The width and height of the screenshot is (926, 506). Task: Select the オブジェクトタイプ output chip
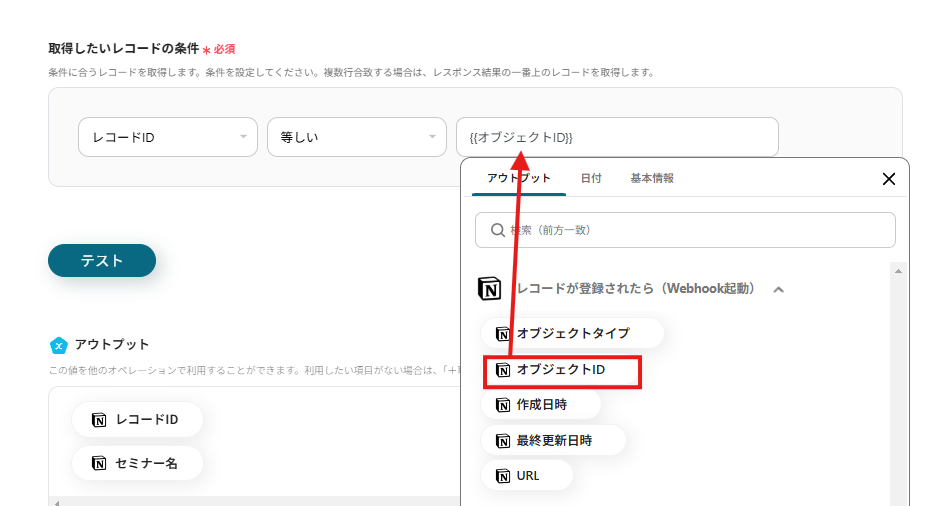pos(572,334)
